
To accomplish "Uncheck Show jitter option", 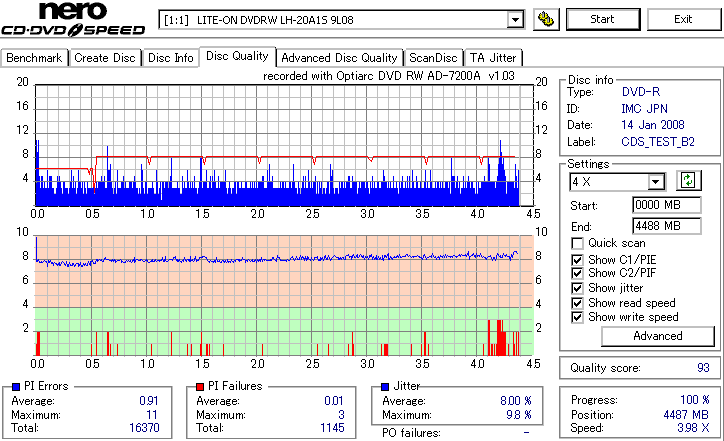I will click(577, 288).
